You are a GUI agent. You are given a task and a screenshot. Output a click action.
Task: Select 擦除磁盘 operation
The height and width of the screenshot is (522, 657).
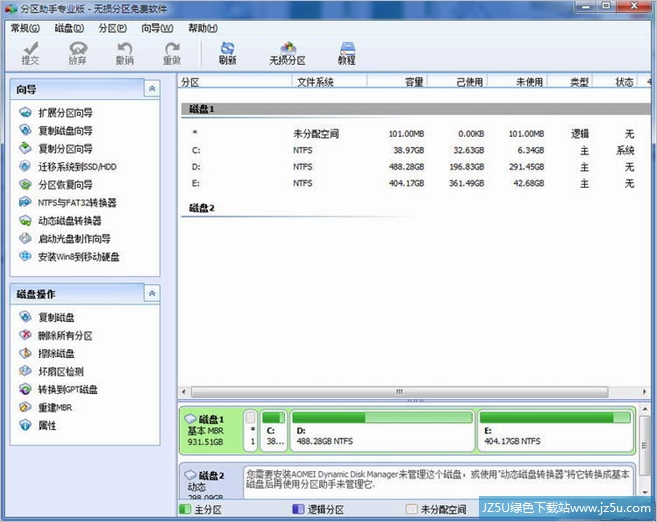[47, 353]
